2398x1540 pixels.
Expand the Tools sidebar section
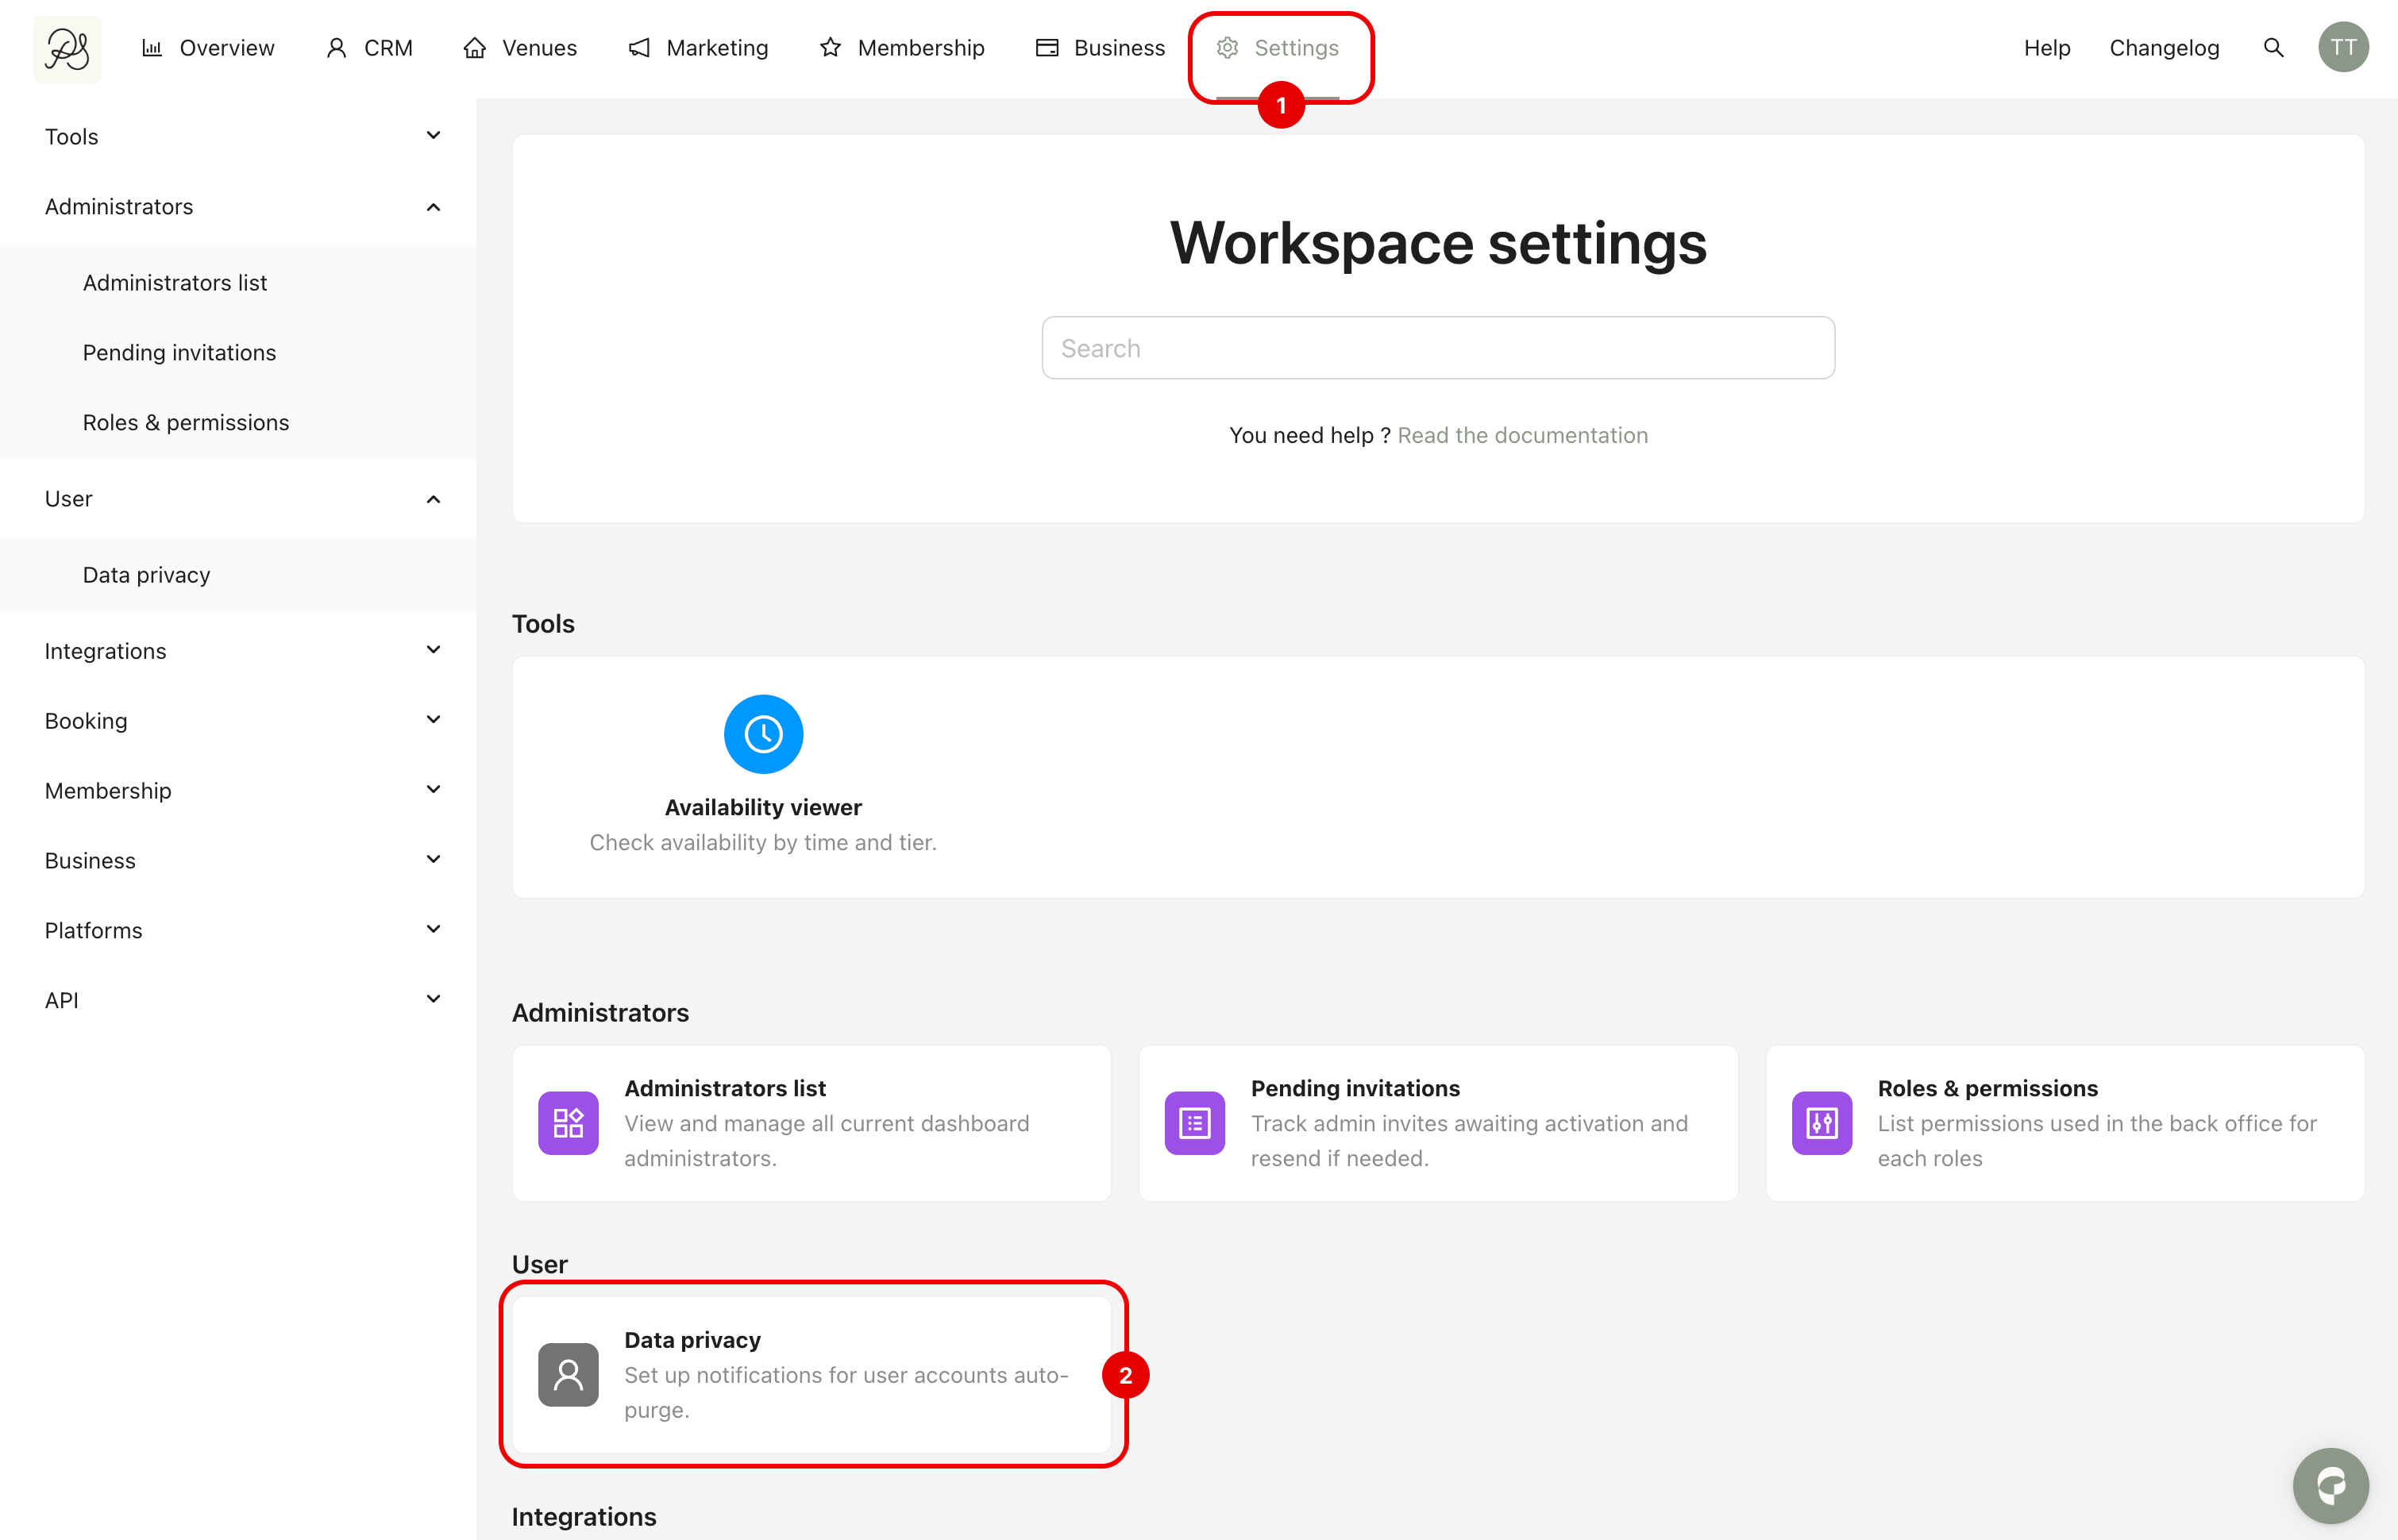[x=433, y=136]
